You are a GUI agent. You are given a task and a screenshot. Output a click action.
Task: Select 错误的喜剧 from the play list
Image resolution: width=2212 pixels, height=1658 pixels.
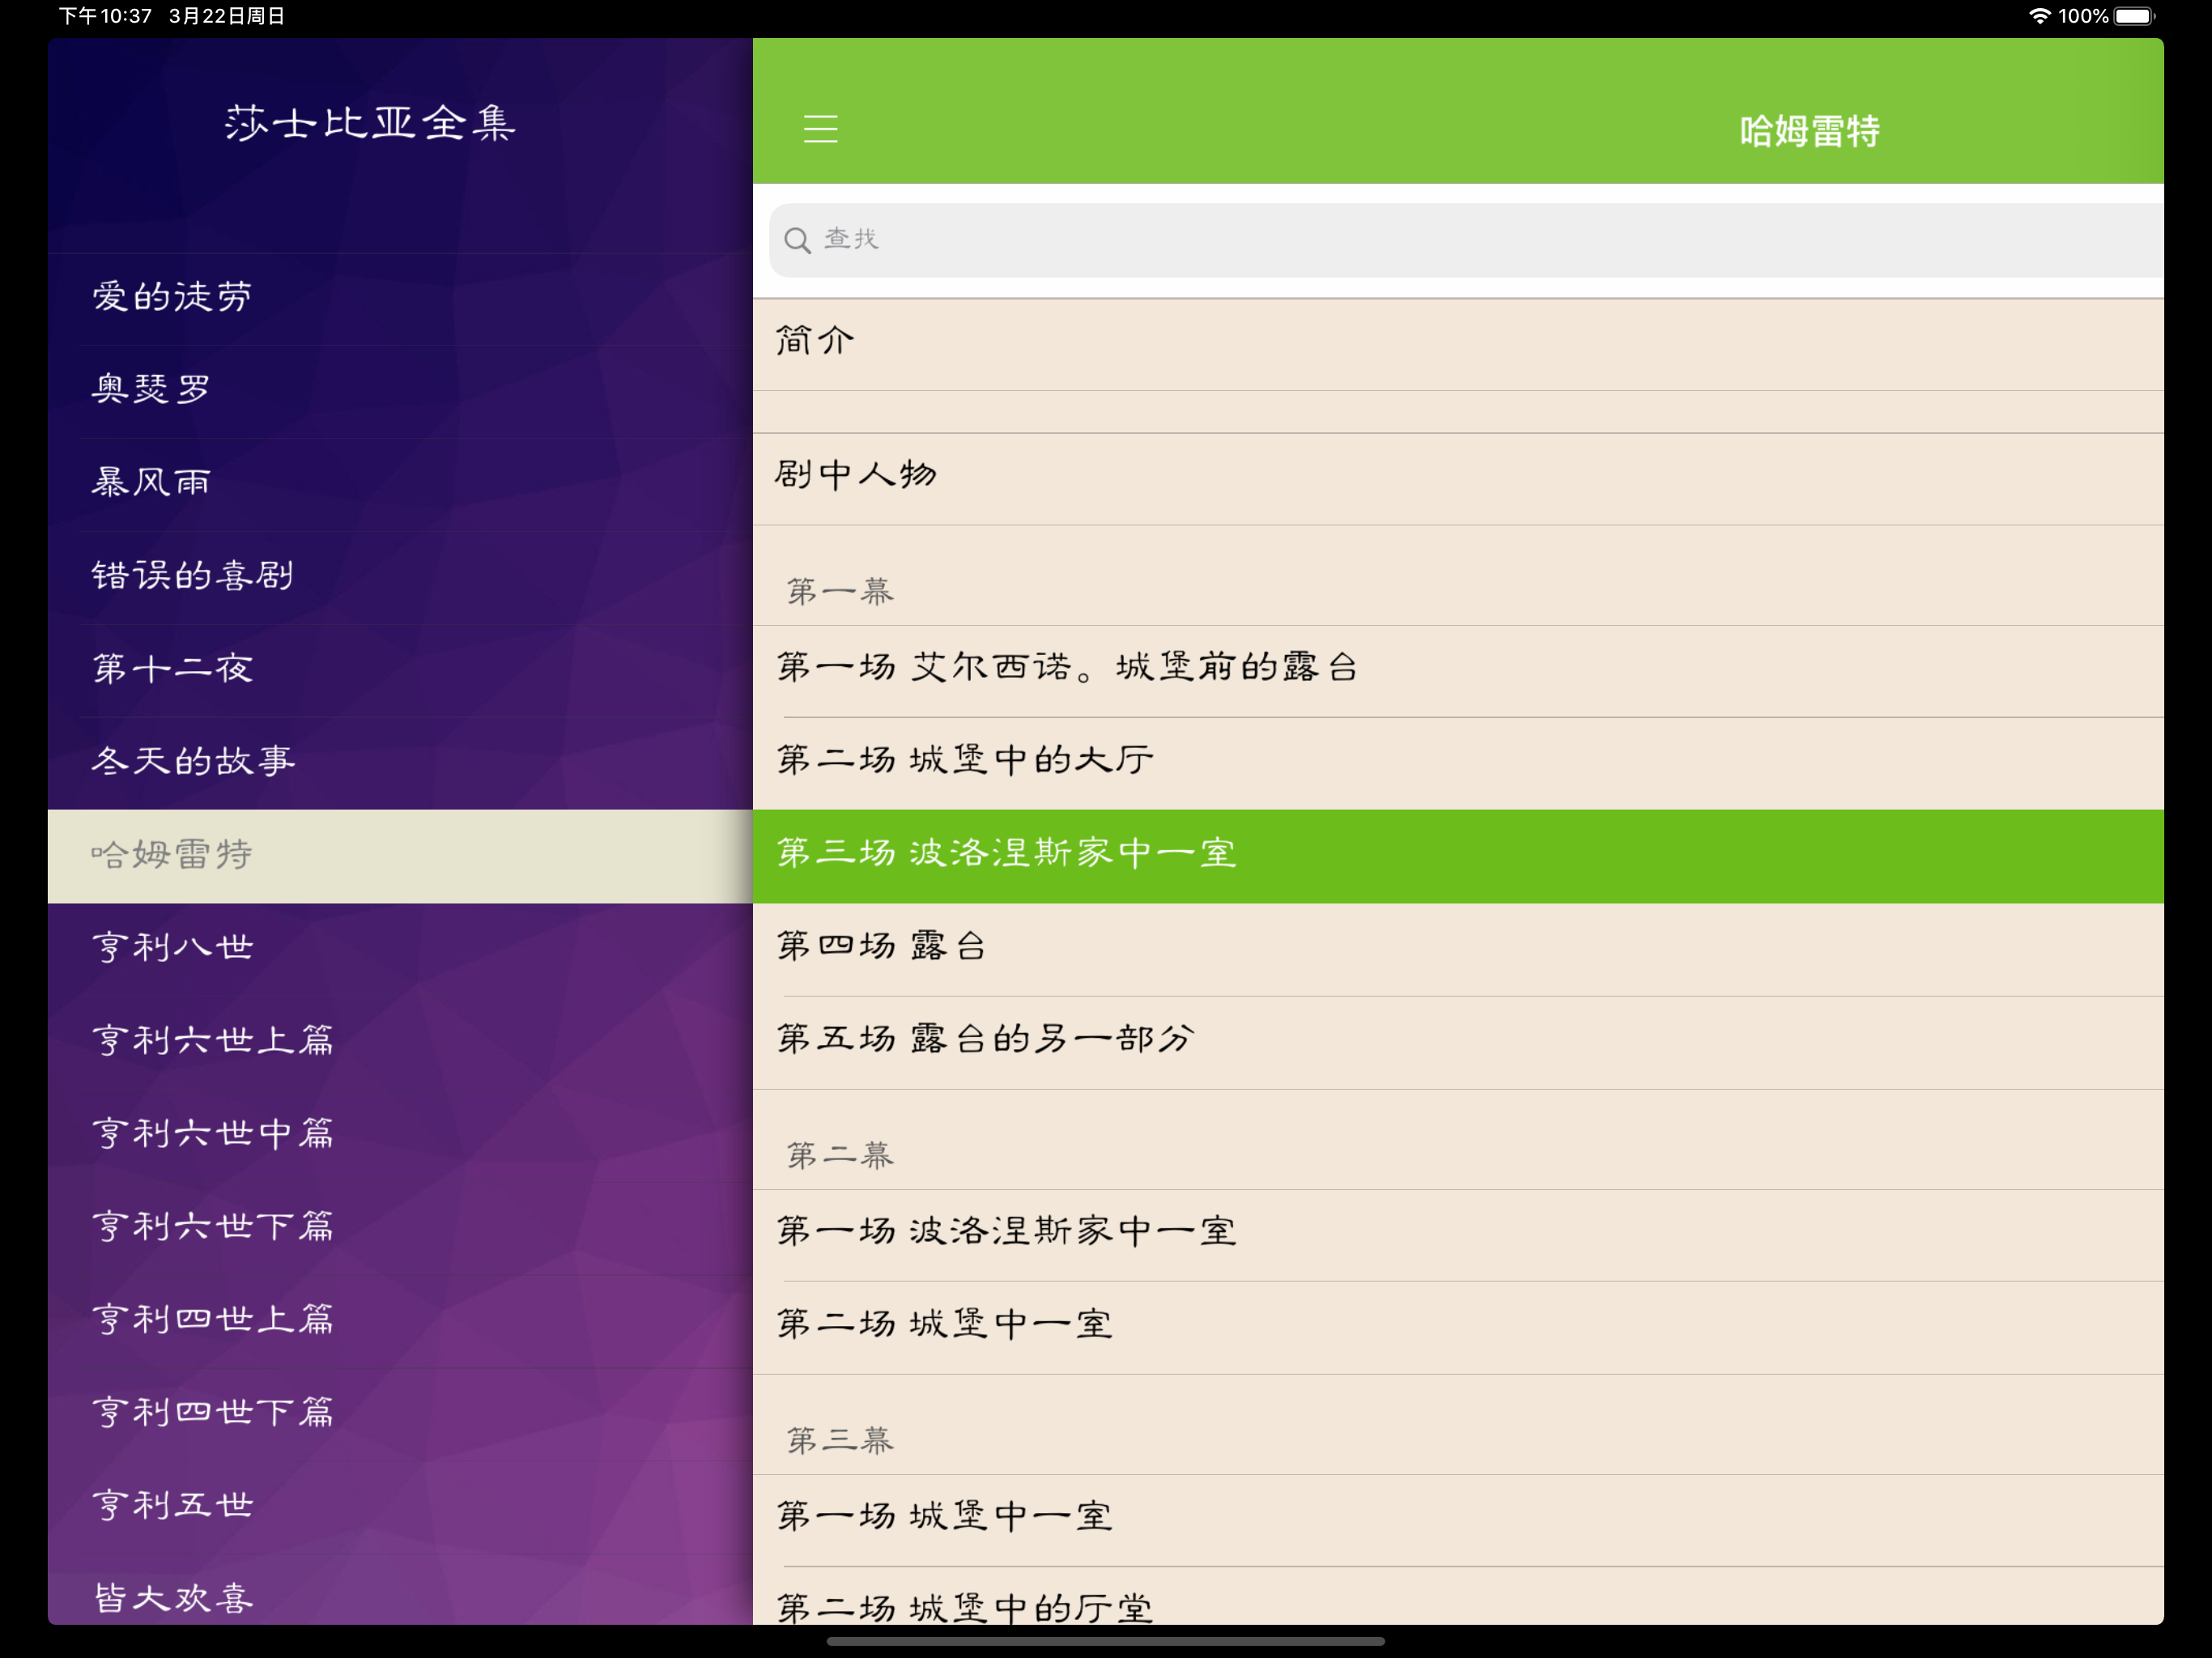pyautogui.click(x=400, y=576)
